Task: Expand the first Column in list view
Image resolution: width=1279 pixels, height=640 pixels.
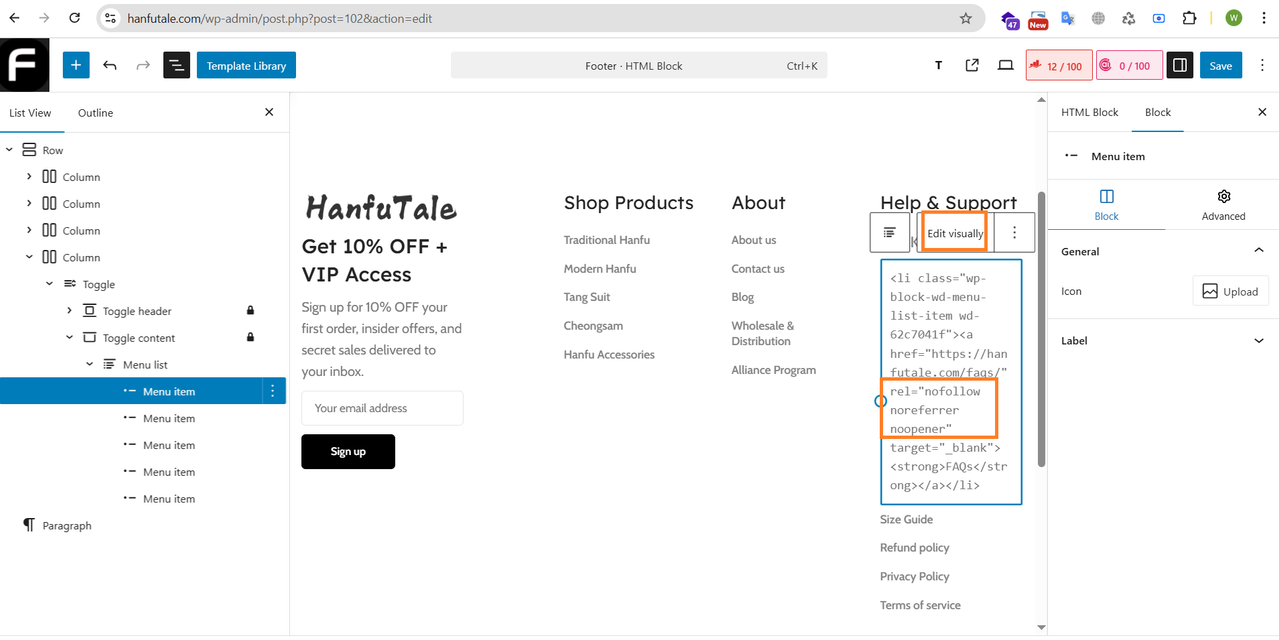Action: click(29, 177)
